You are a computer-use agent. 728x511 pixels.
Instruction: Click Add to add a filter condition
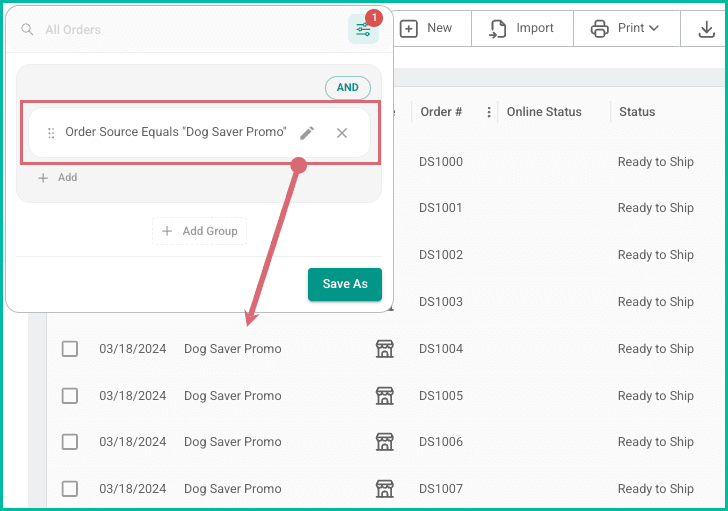tap(58, 178)
